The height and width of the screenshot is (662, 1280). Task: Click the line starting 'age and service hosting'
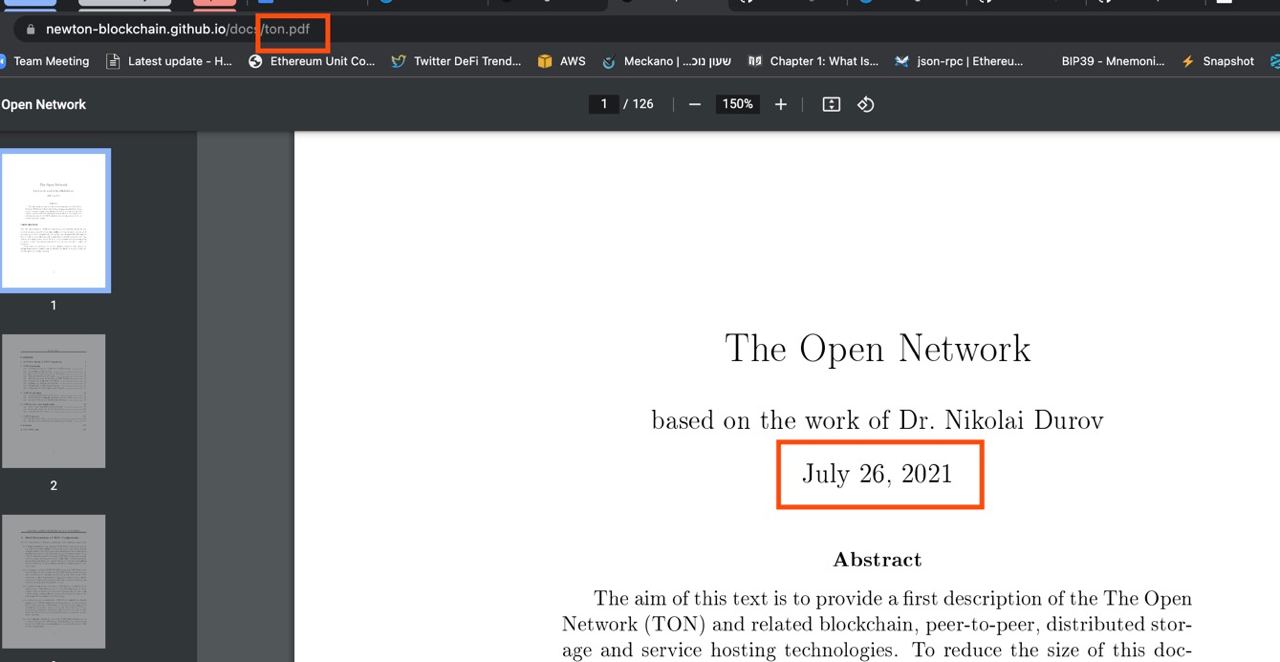pyautogui.click(x=877, y=649)
